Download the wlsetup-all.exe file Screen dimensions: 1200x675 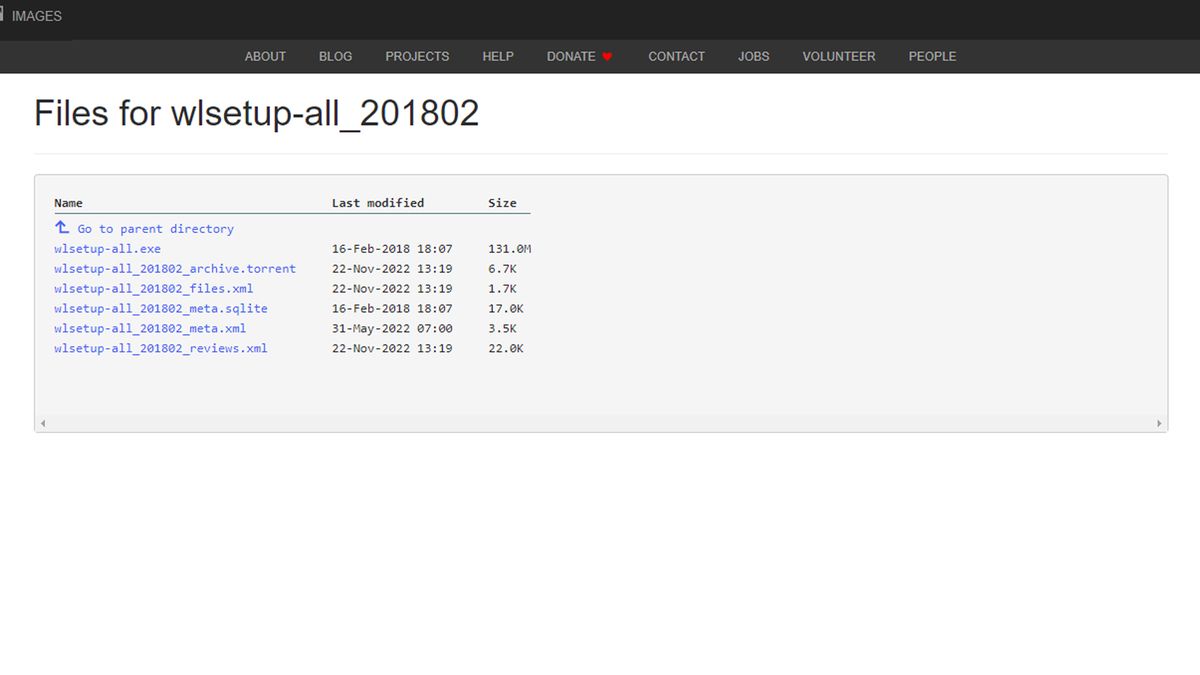click(x=107, y=249)
